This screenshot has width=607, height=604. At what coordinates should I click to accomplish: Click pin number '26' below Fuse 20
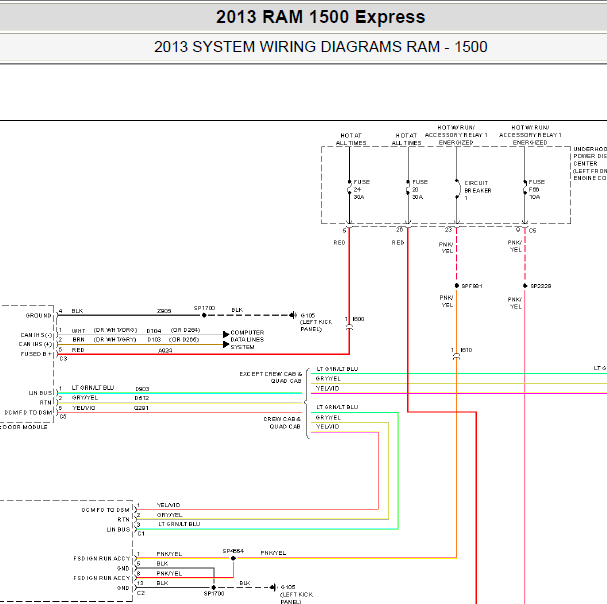click(400, 230)
